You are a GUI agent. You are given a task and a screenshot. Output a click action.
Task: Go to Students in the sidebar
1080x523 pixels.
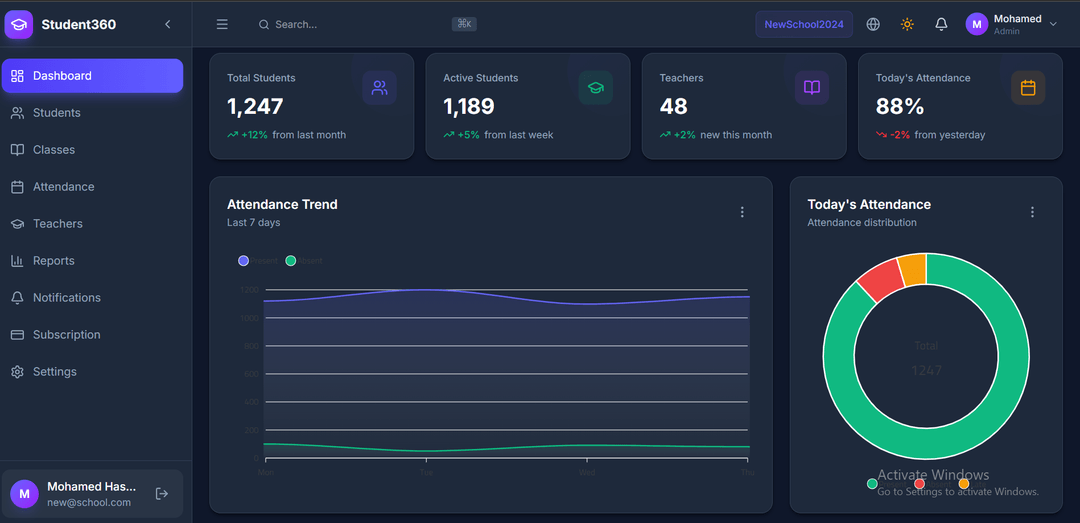click(56, 113)
